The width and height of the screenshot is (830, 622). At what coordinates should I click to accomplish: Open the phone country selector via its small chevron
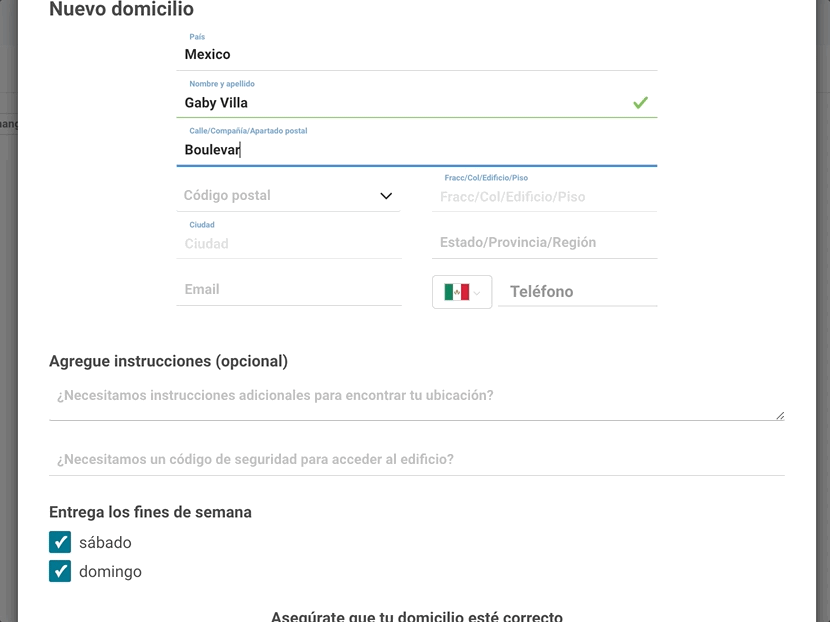pyautogui.click(x=479, y=291)
